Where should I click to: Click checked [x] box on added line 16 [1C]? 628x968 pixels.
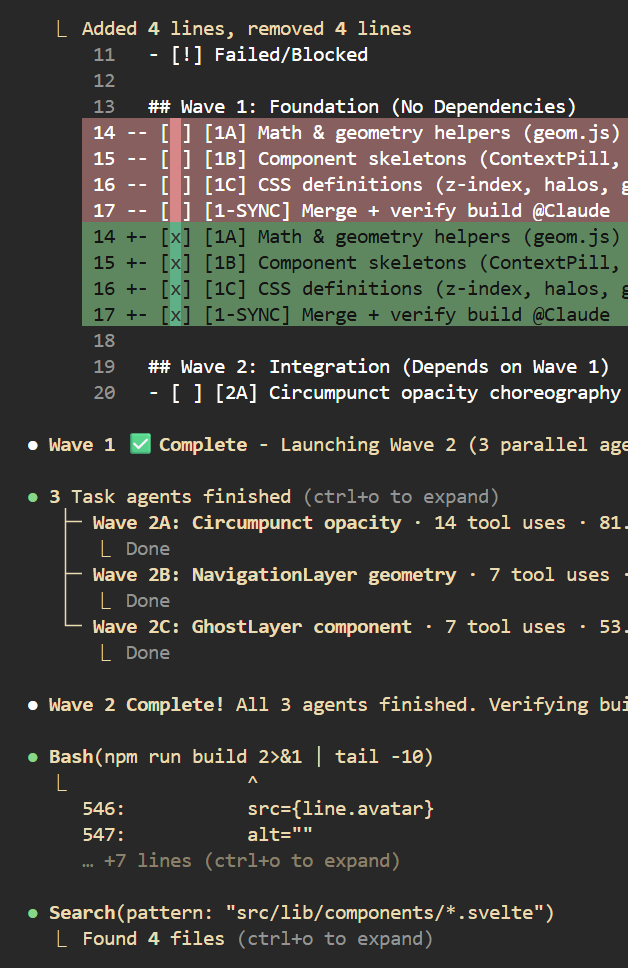(x=175, y=289)
